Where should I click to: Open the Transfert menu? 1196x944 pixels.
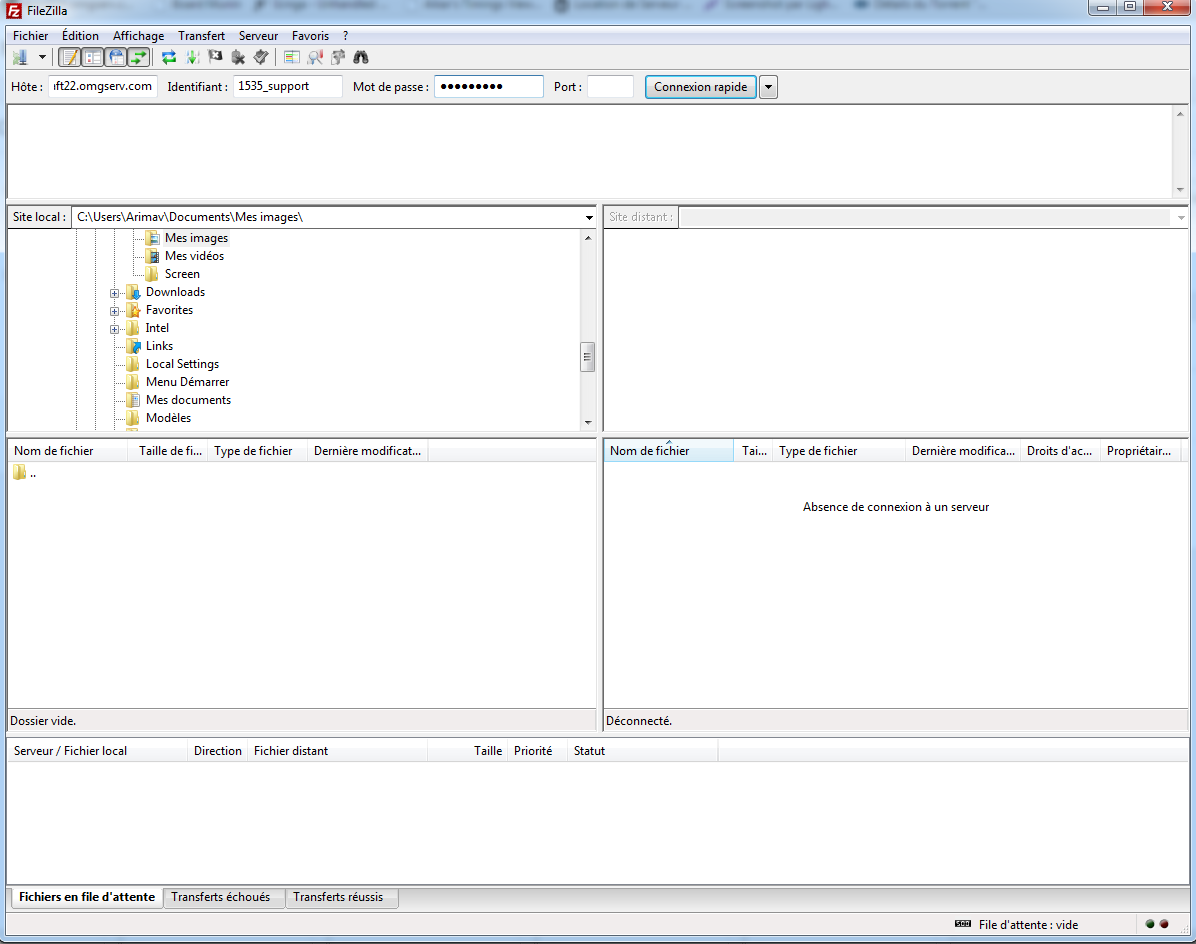coord(201,36)
